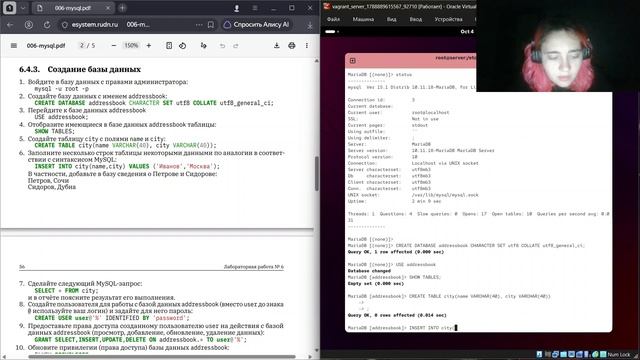Open the browser profile icon in title bar
Image resolution: width=640 pixels, height=360 pixels.
pyautogui.click(x=236, y=8)
